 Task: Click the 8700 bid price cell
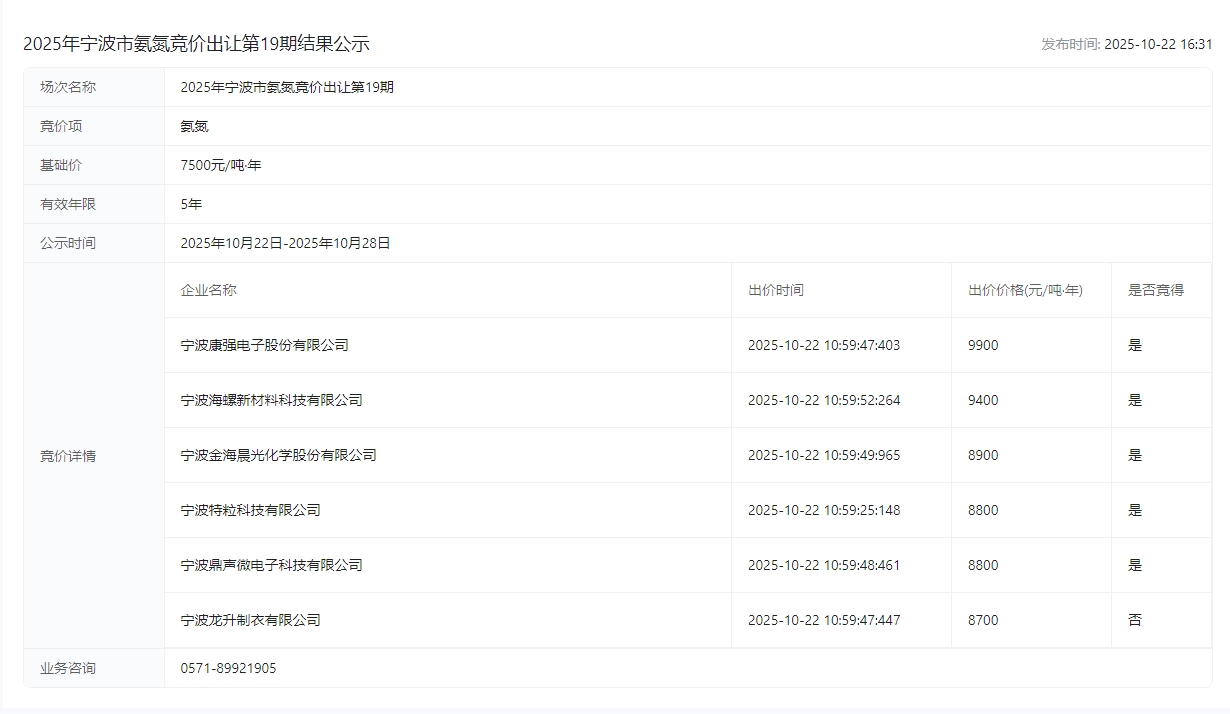(x=983, y=620)
